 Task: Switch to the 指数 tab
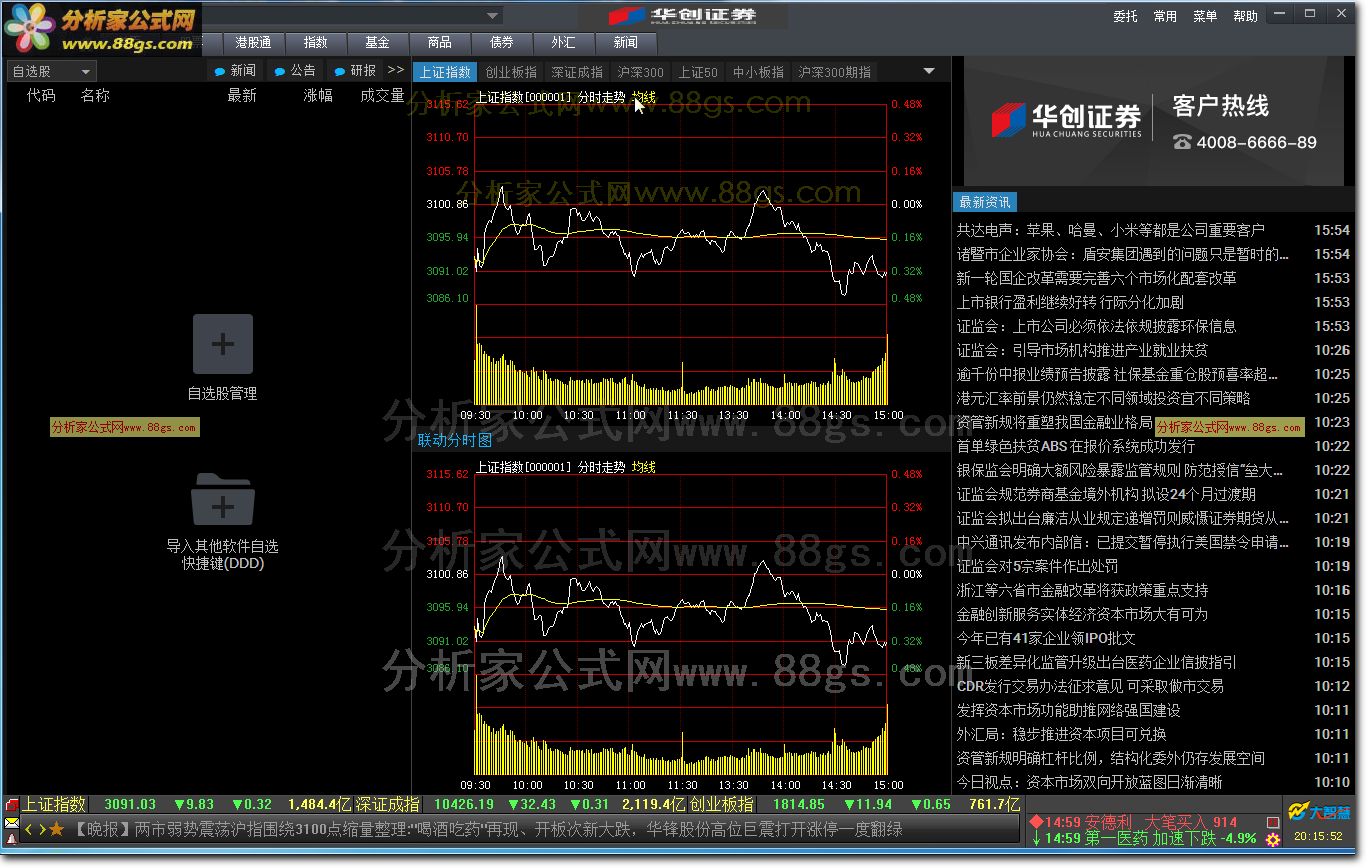[x=316, y=43]
